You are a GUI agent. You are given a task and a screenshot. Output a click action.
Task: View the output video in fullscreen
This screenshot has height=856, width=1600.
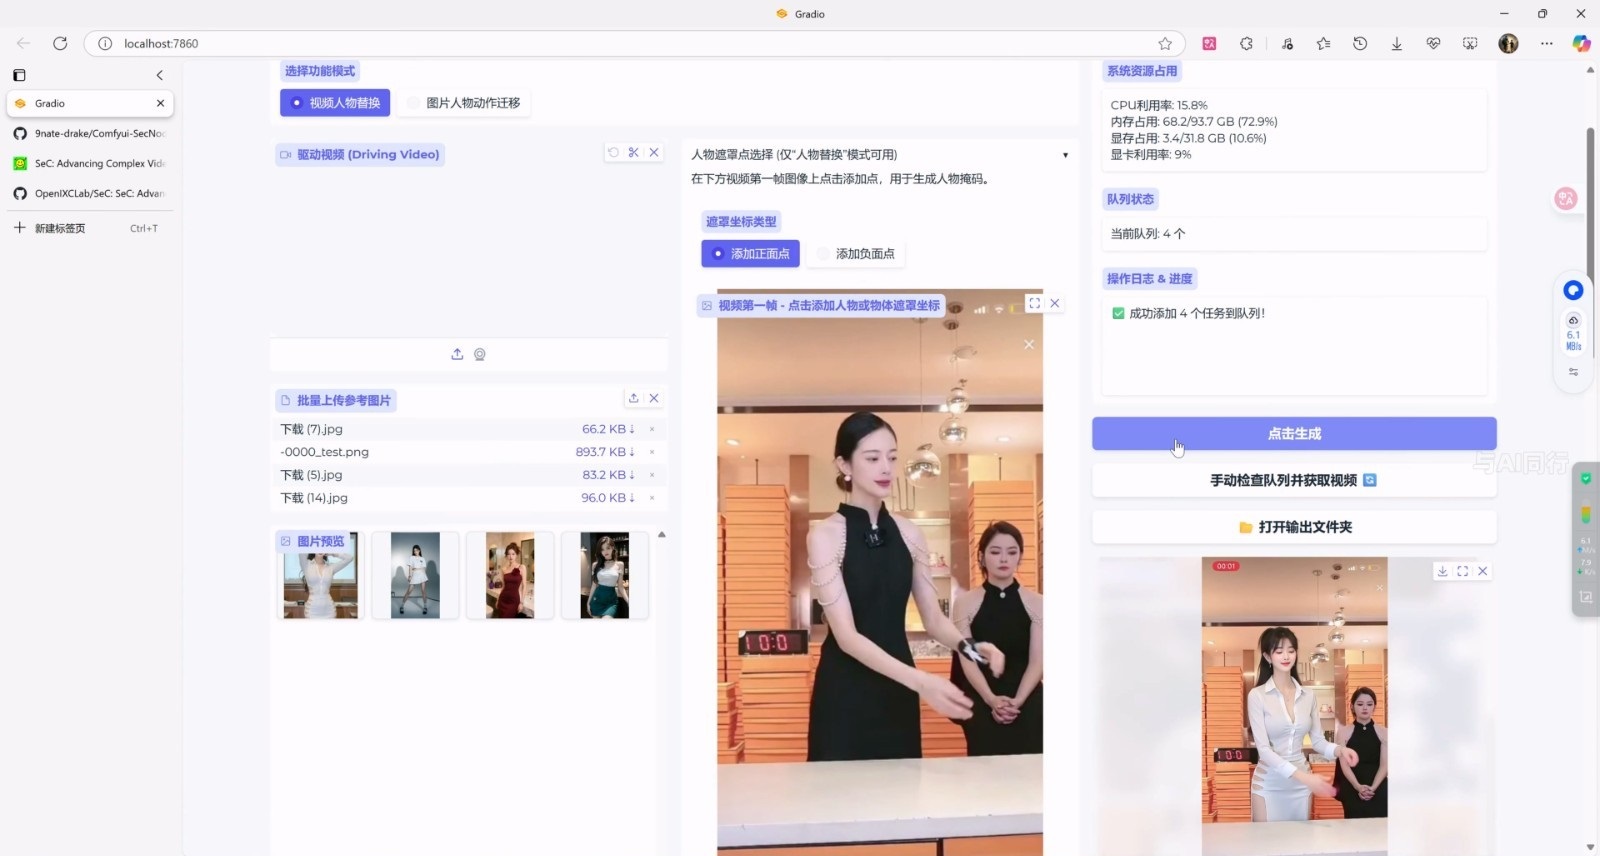pos(1462,571)
